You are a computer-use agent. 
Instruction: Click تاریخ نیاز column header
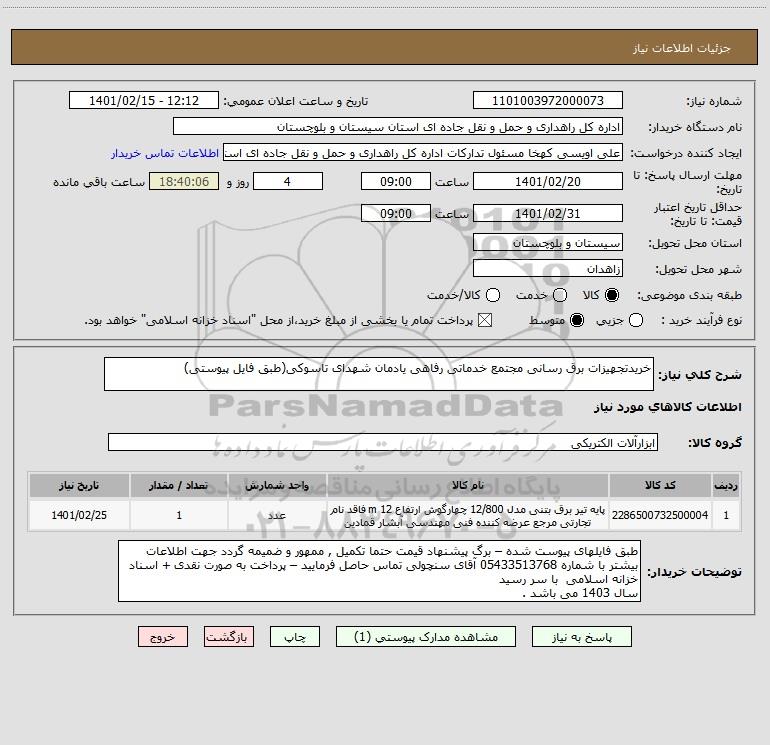pos(79,485)
